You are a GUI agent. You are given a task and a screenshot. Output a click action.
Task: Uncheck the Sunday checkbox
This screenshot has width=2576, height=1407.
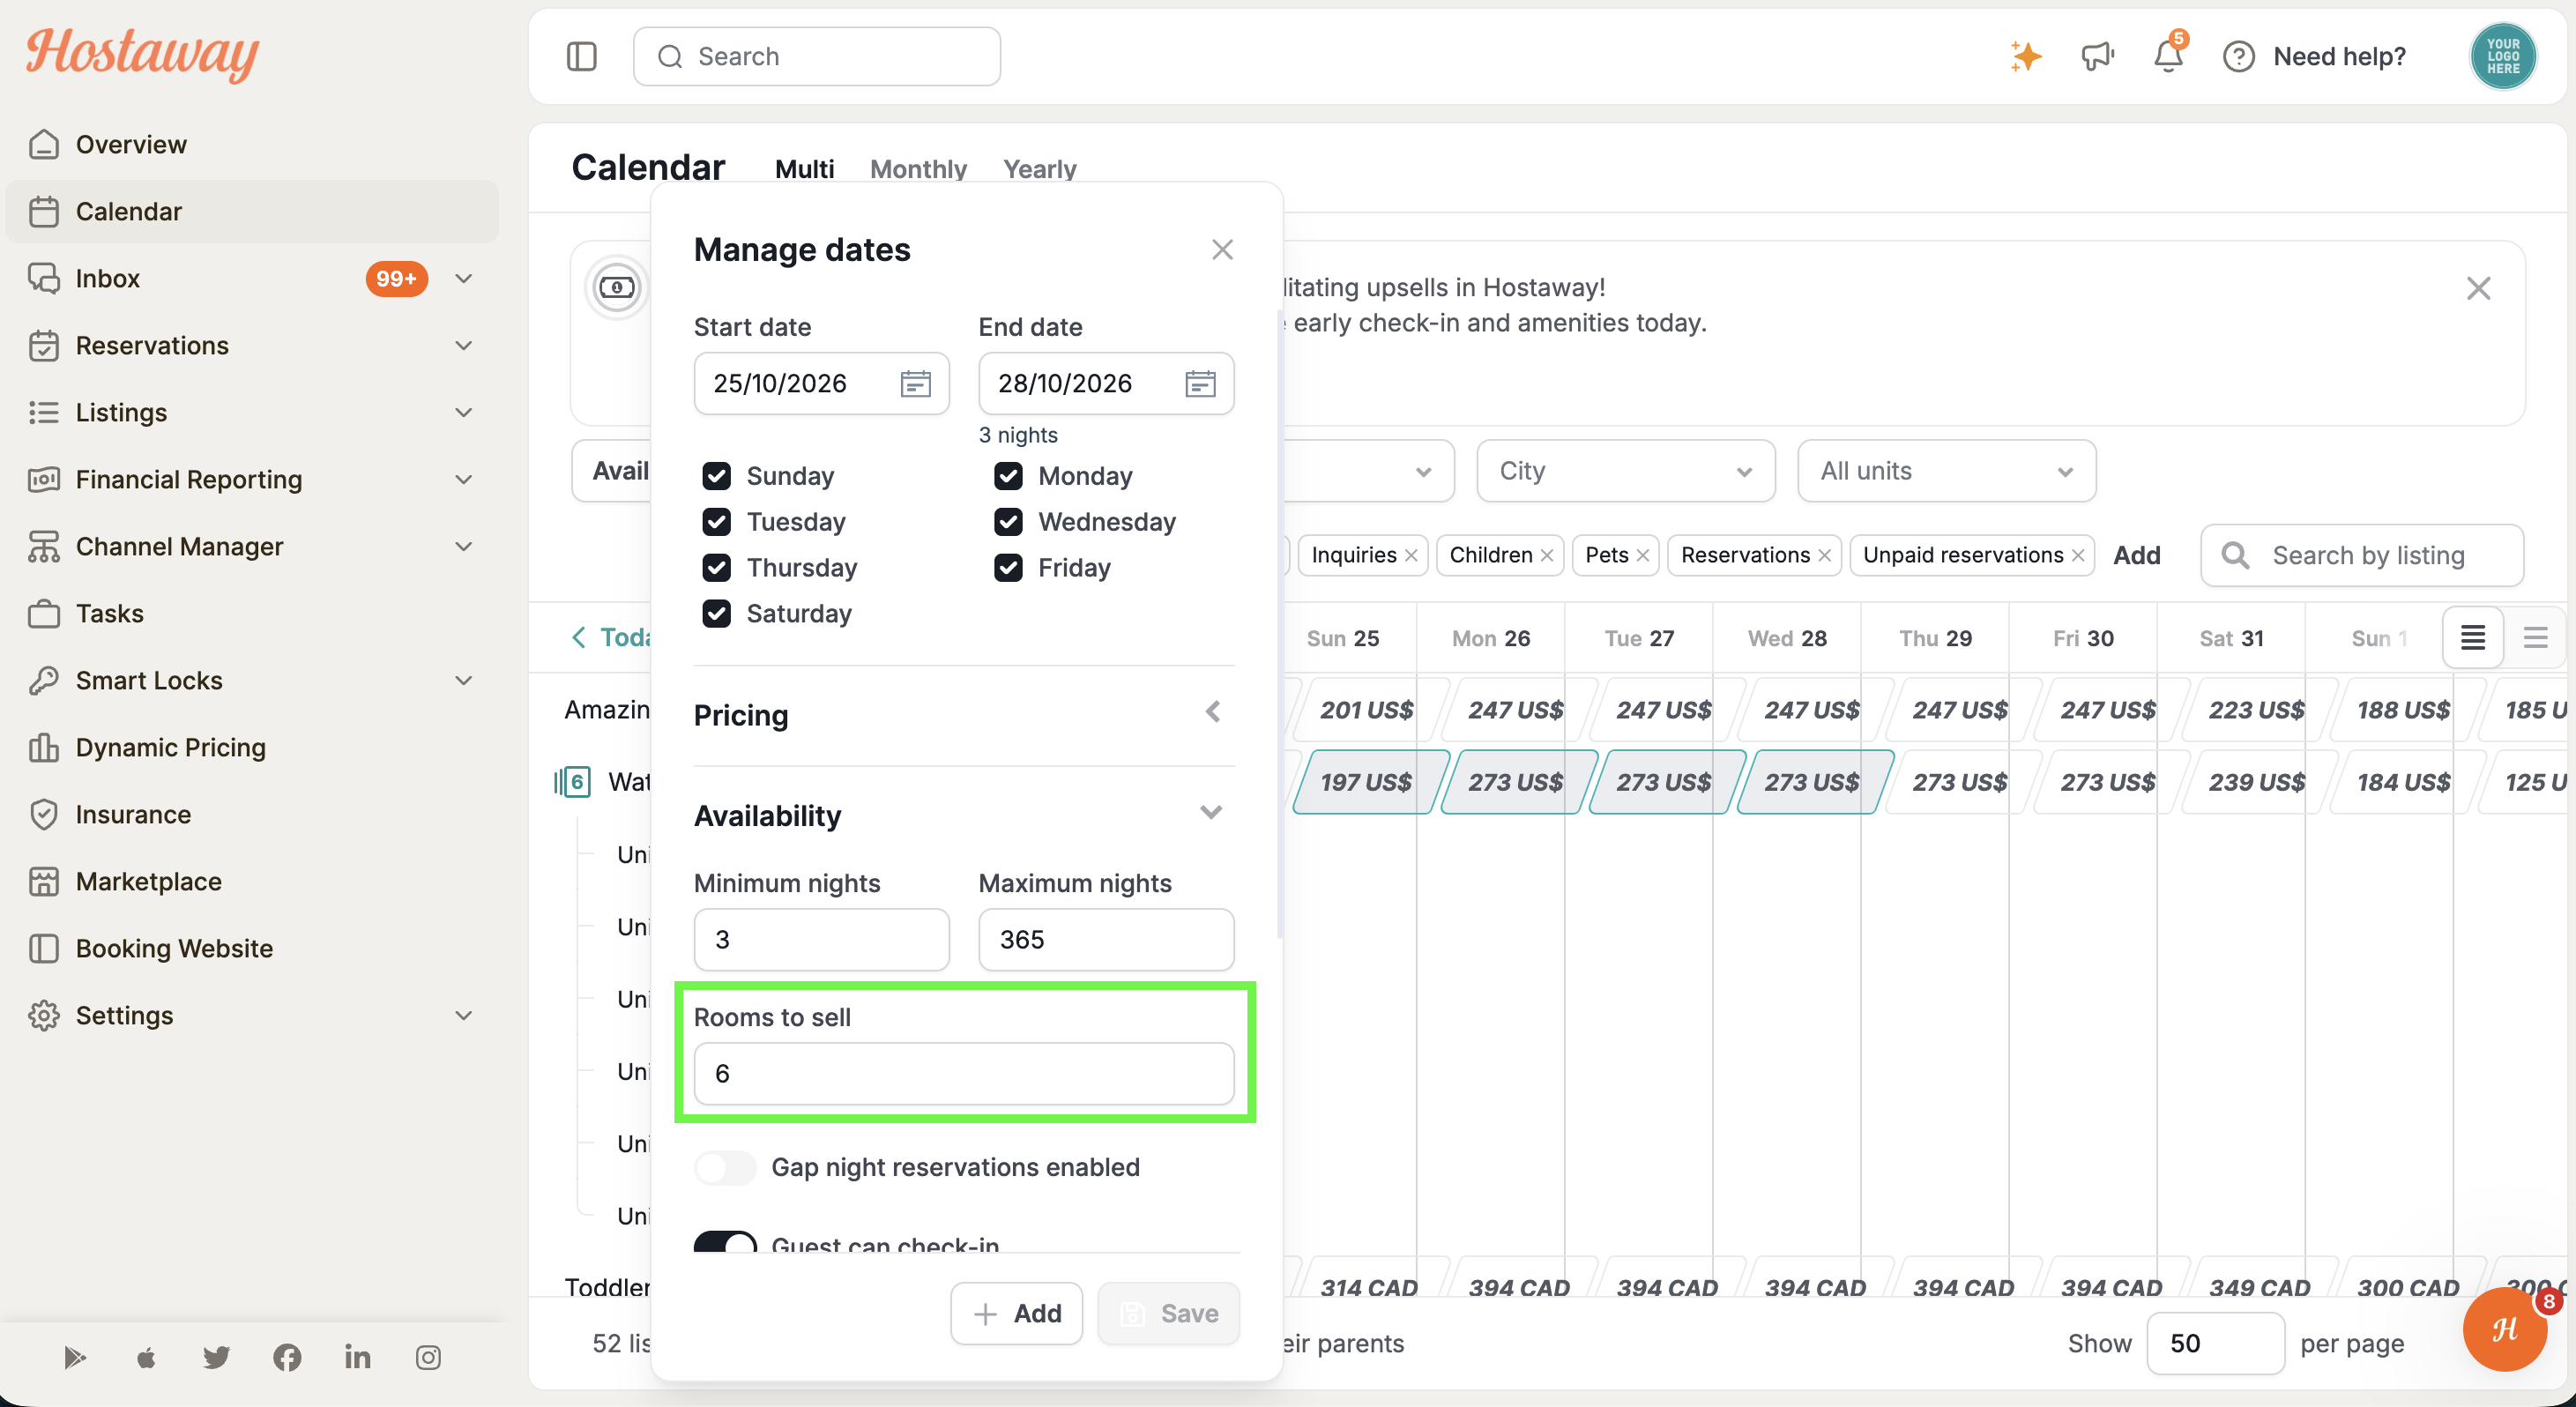(716, 476)
